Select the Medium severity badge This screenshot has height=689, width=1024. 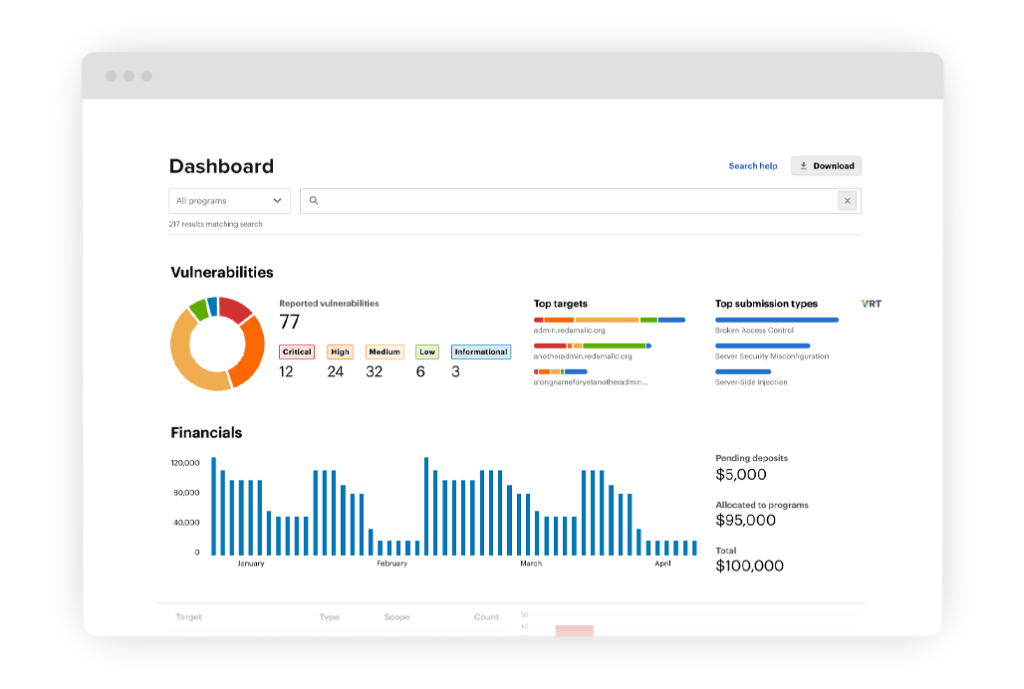click(384, 352)
